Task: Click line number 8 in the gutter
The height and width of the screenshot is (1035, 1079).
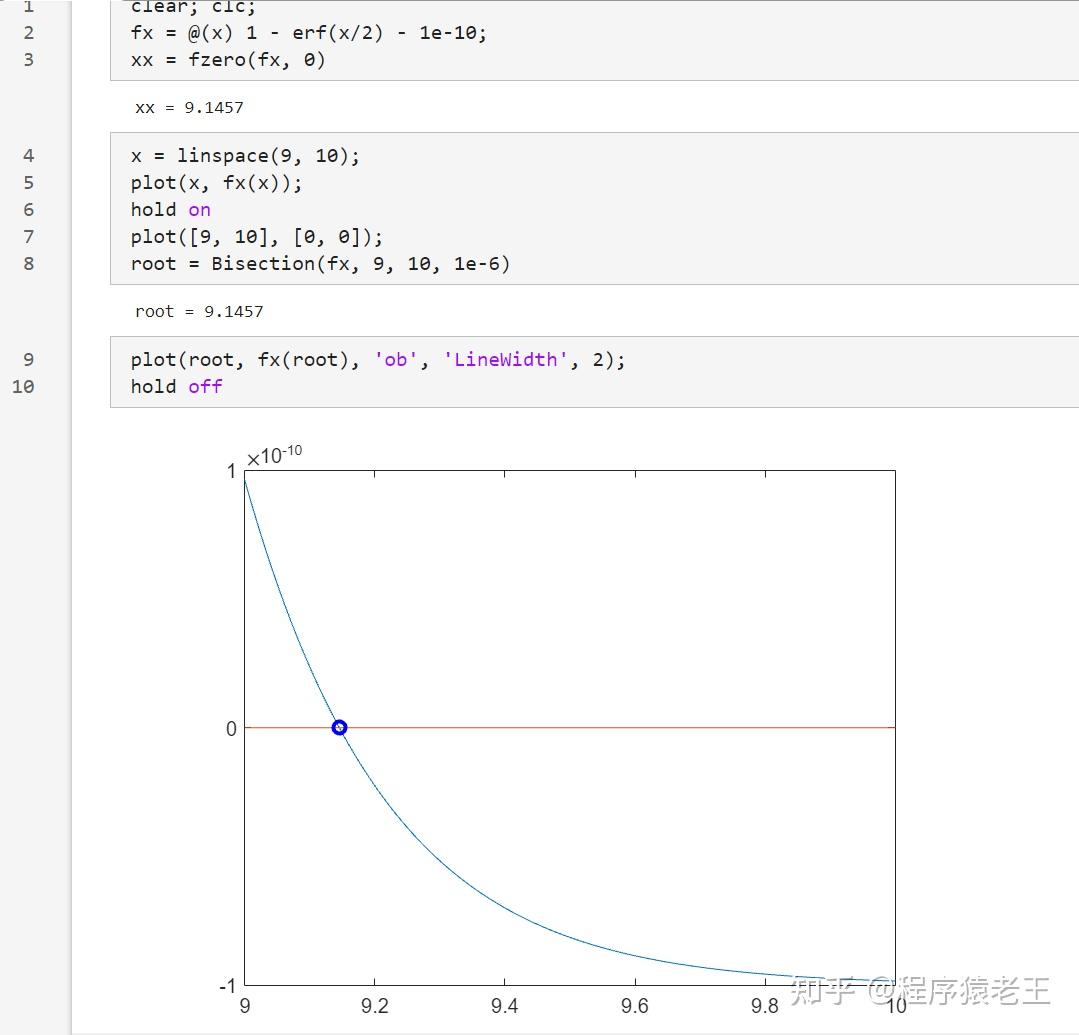Action: pyautogui.click(x=28, y=264)
